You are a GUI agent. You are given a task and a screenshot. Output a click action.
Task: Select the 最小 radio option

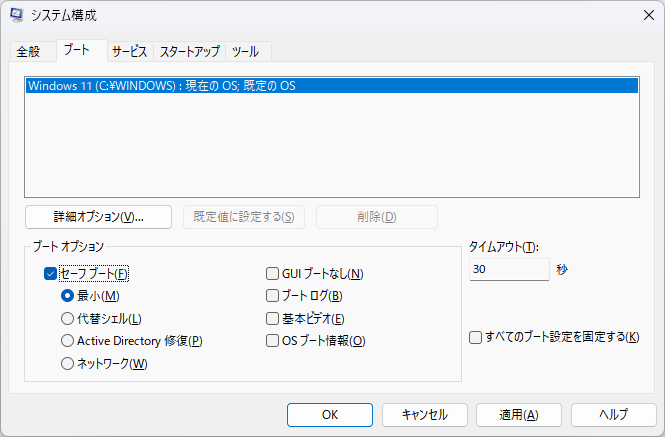point(68,296)
